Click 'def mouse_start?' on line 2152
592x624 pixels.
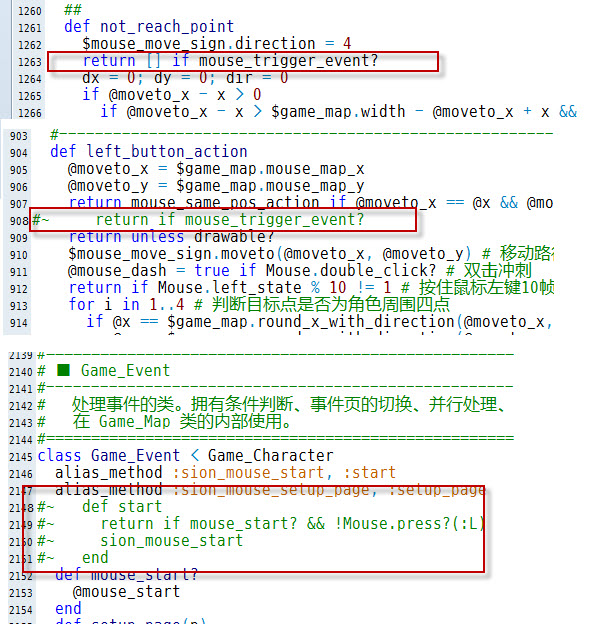pos(127,575)
